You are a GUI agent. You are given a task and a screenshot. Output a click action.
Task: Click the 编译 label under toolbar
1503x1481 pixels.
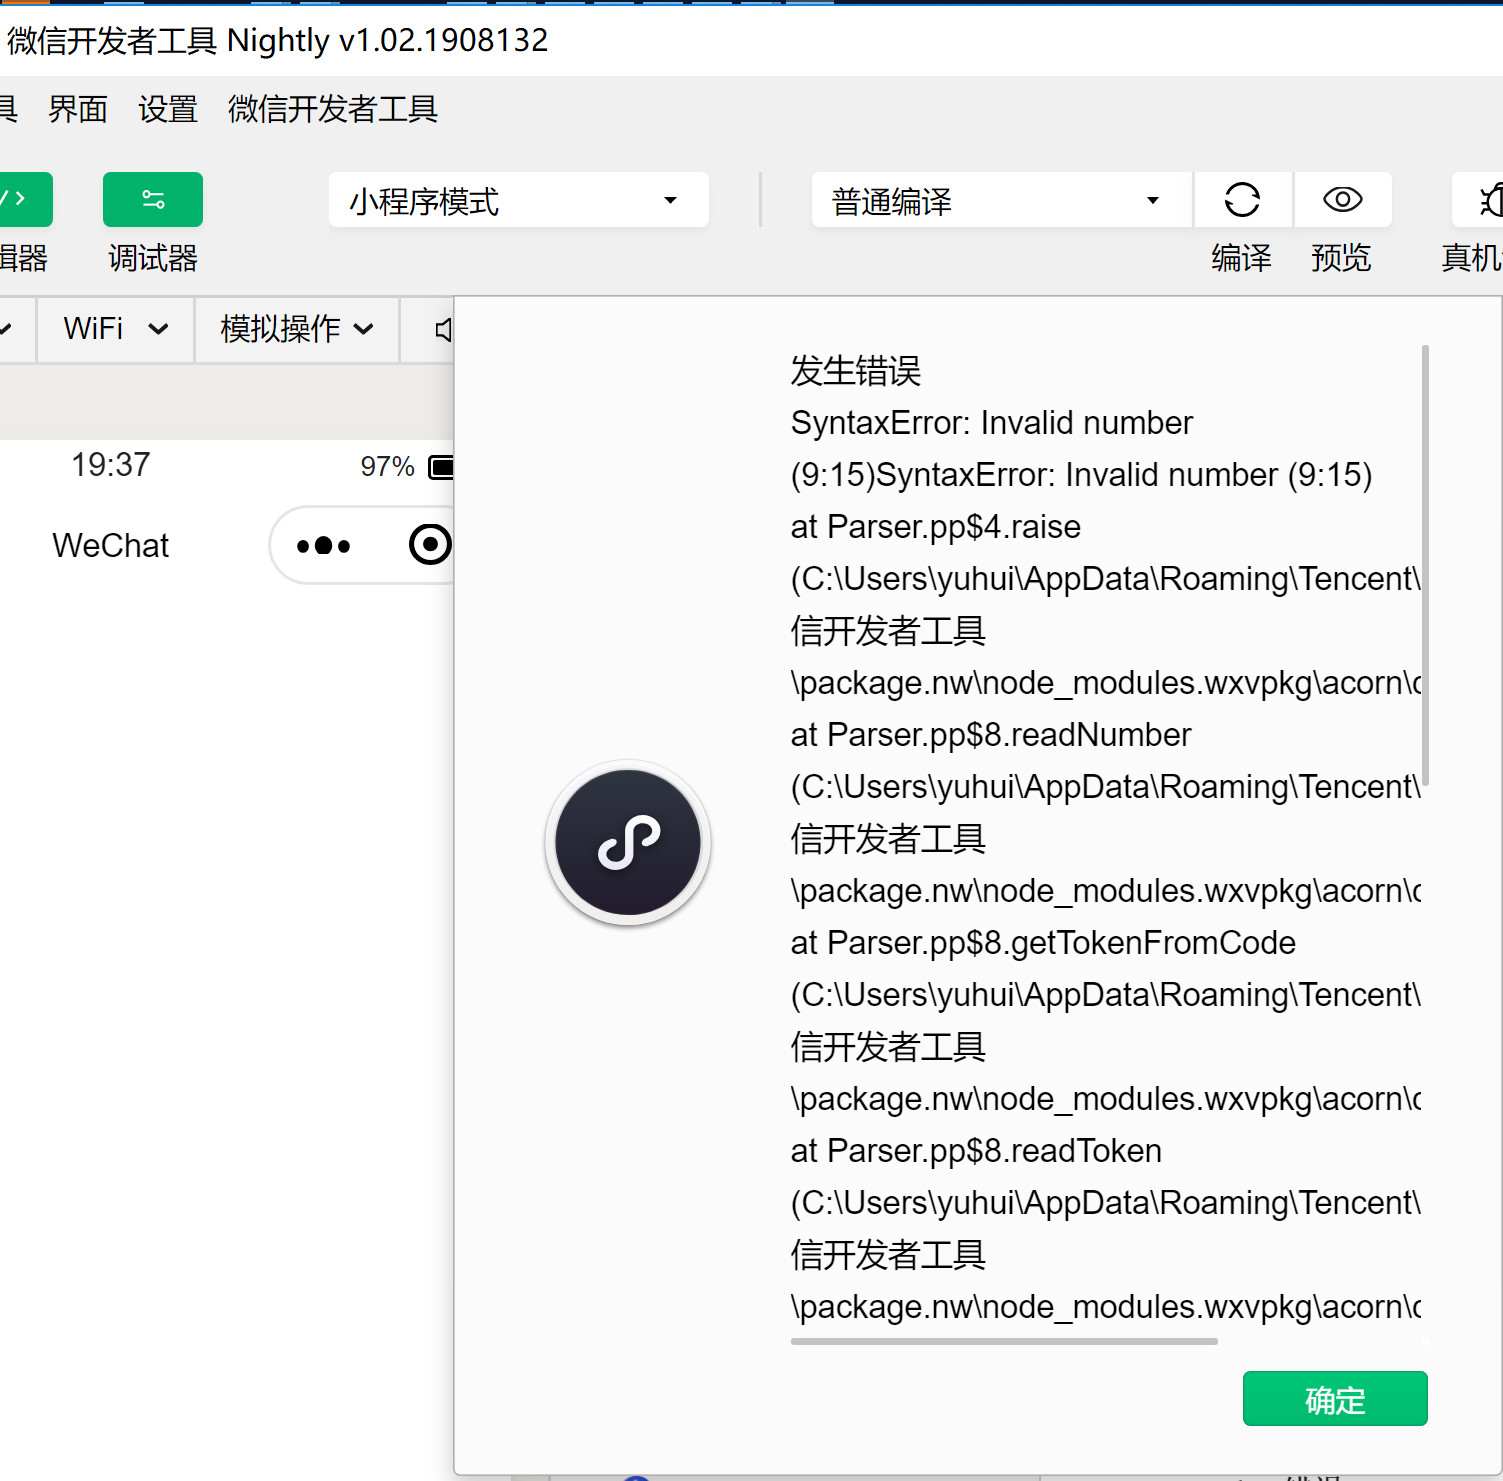[x=1242, y=258]
